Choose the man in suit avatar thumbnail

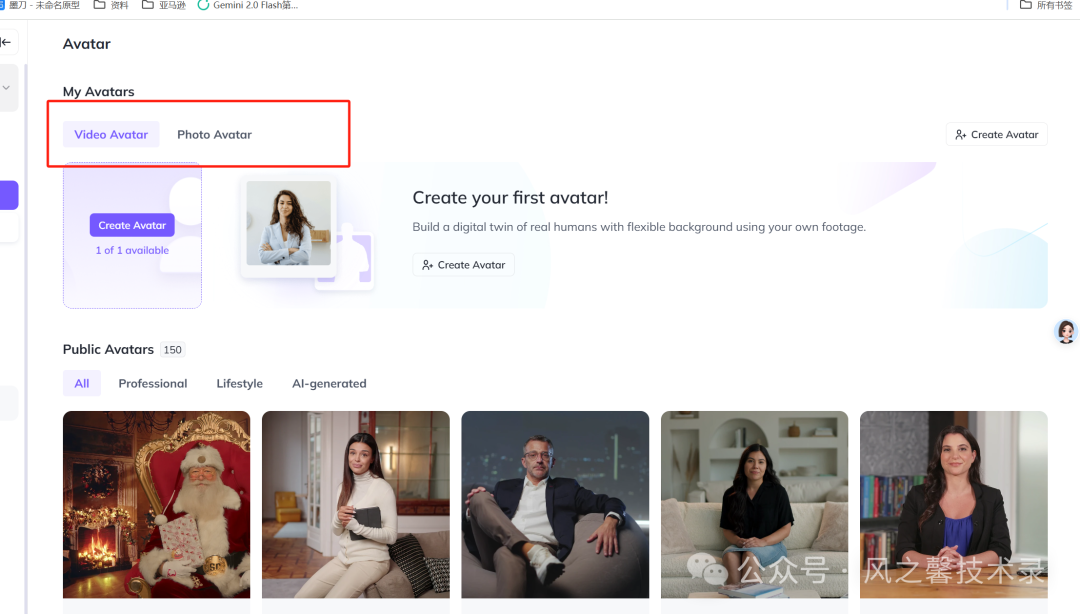(x=555, y=505)
